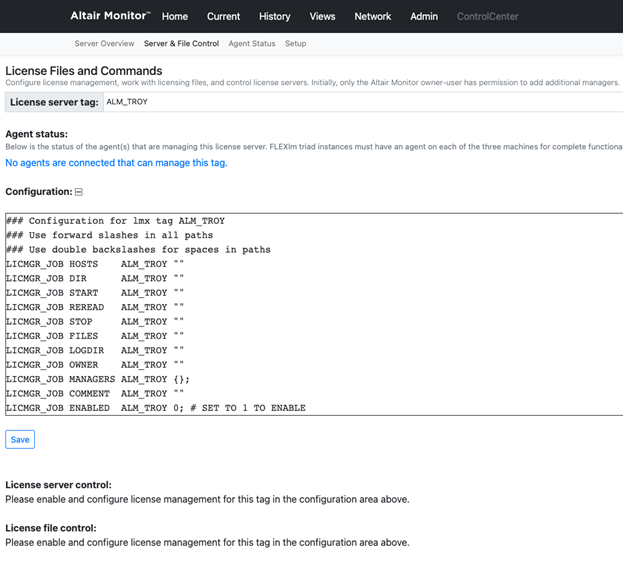
Task: Click the LICMGR_JOB ENABLED configuration line
Action: pyautogui.click(x=155, y=408)
